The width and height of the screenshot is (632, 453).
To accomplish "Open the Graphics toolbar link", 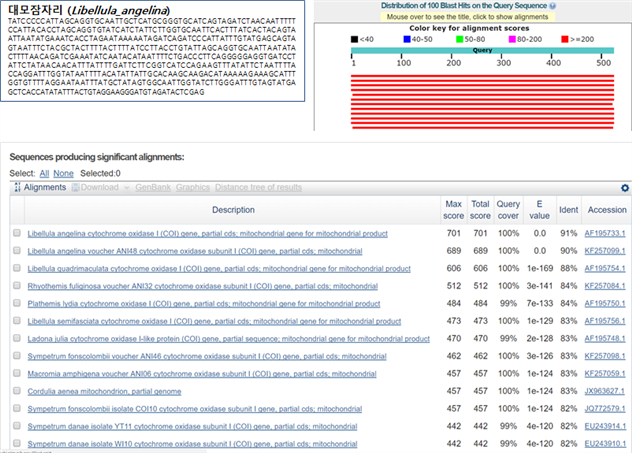I will [193, 187].
